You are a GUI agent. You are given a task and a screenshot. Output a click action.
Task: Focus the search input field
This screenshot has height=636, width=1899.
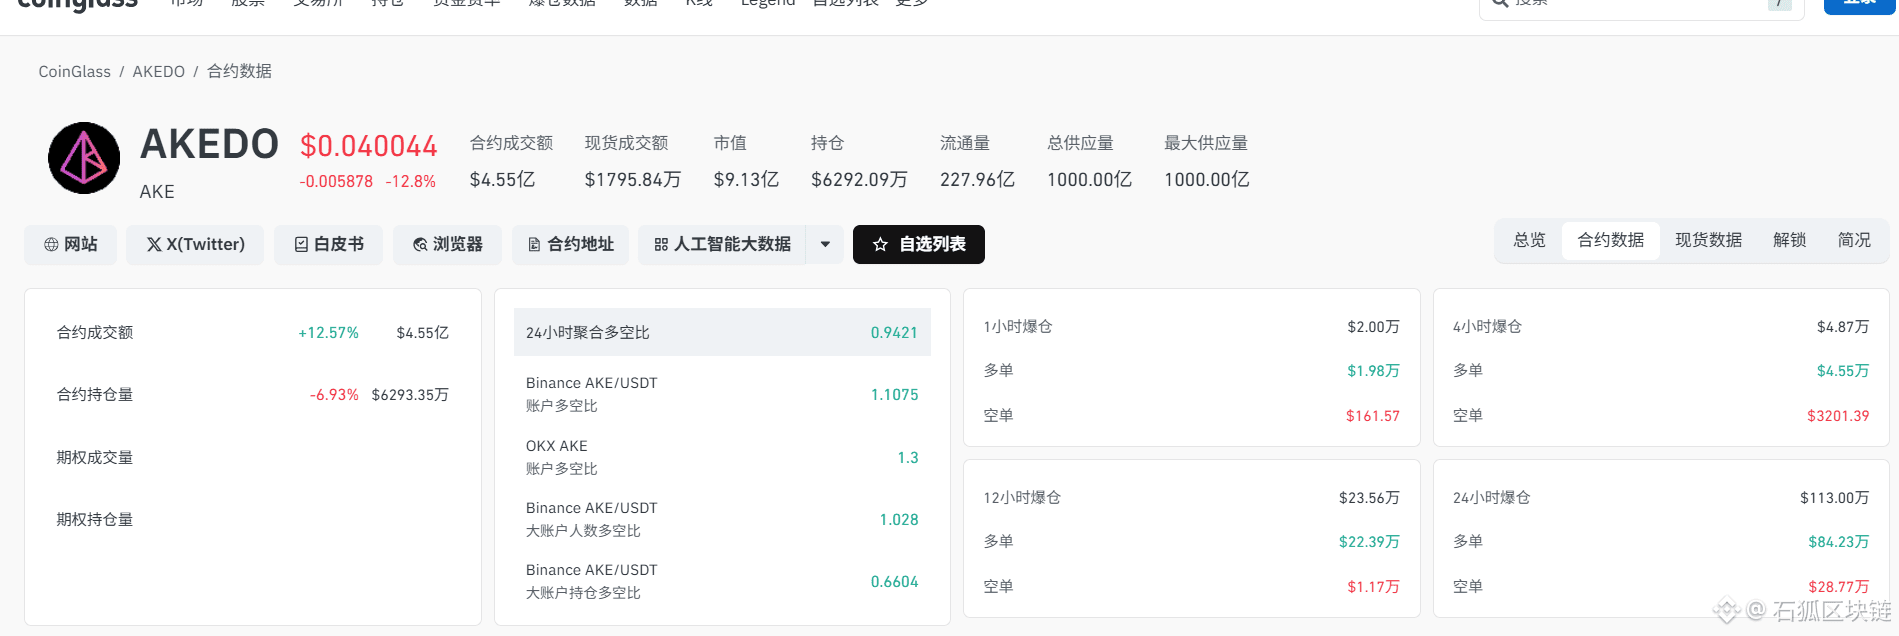point(1642,5)
